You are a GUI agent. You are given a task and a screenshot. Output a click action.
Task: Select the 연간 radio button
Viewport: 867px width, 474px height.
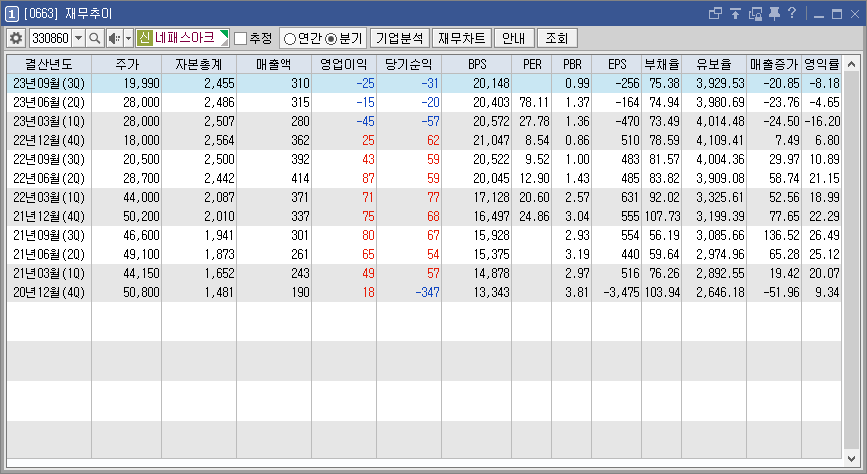point(289,39)
